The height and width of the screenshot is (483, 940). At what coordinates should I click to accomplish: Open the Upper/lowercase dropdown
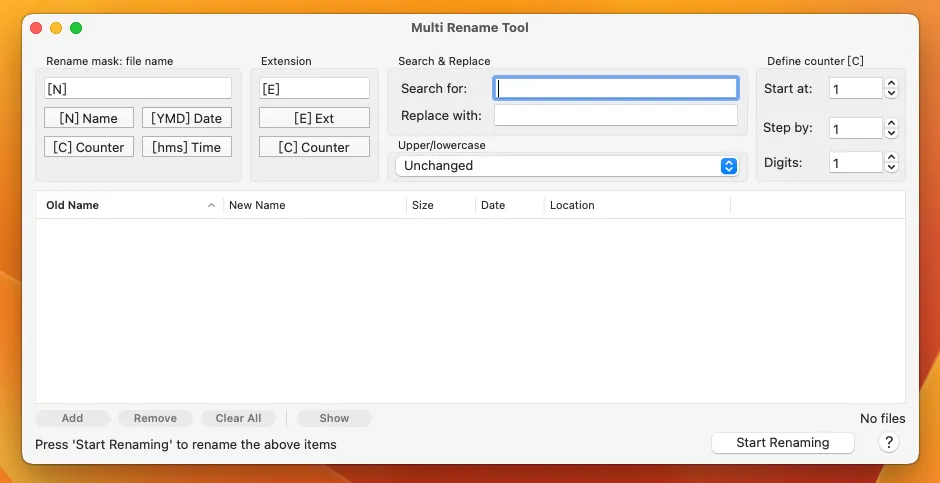(566, 166)
